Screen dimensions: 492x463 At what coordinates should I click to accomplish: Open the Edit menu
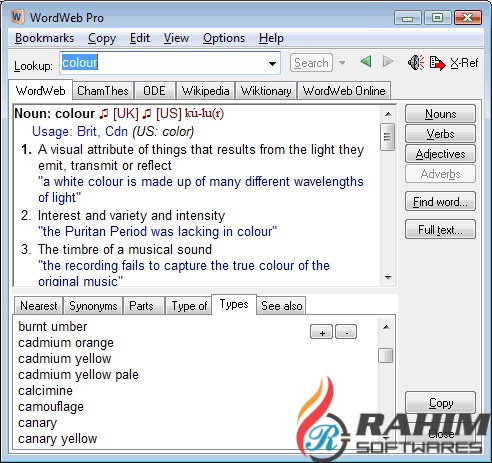140,38
